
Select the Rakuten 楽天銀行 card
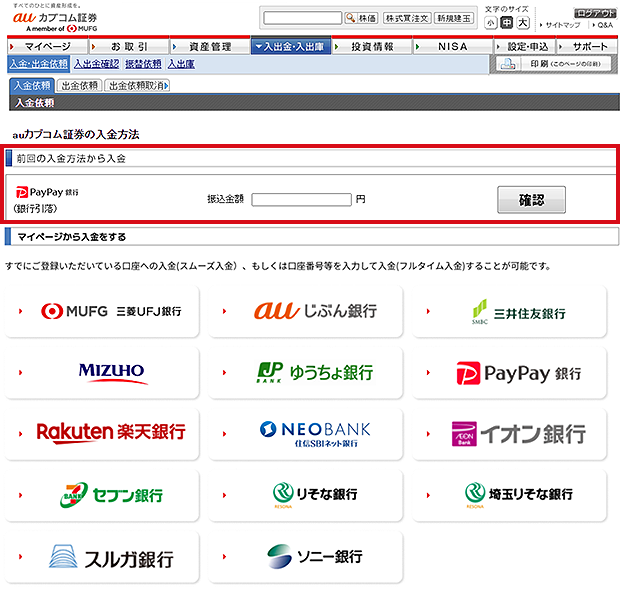coord(102,434)
